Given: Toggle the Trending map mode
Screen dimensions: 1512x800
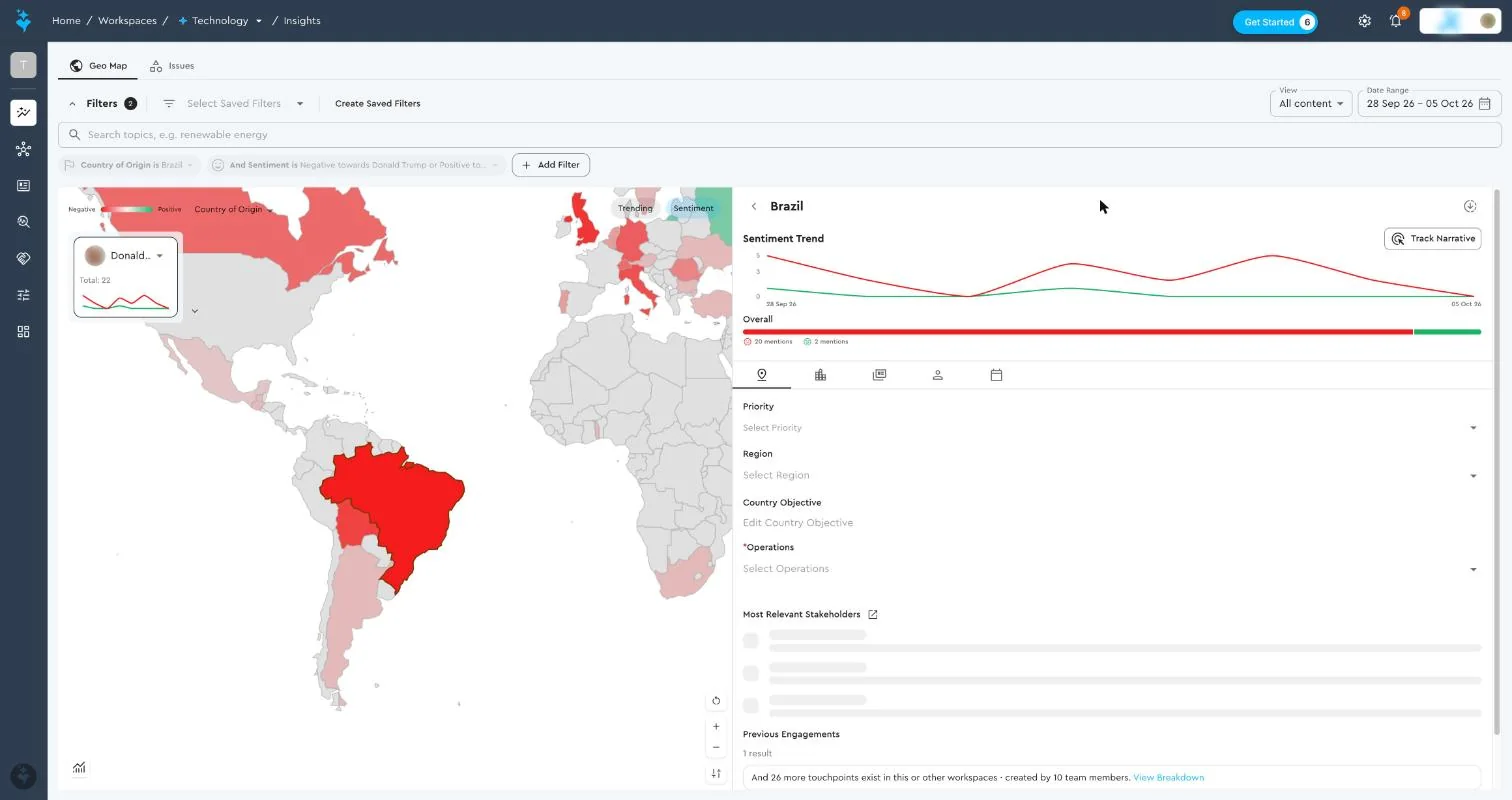Looking at the screenshot, I should (x=635, y=208).
